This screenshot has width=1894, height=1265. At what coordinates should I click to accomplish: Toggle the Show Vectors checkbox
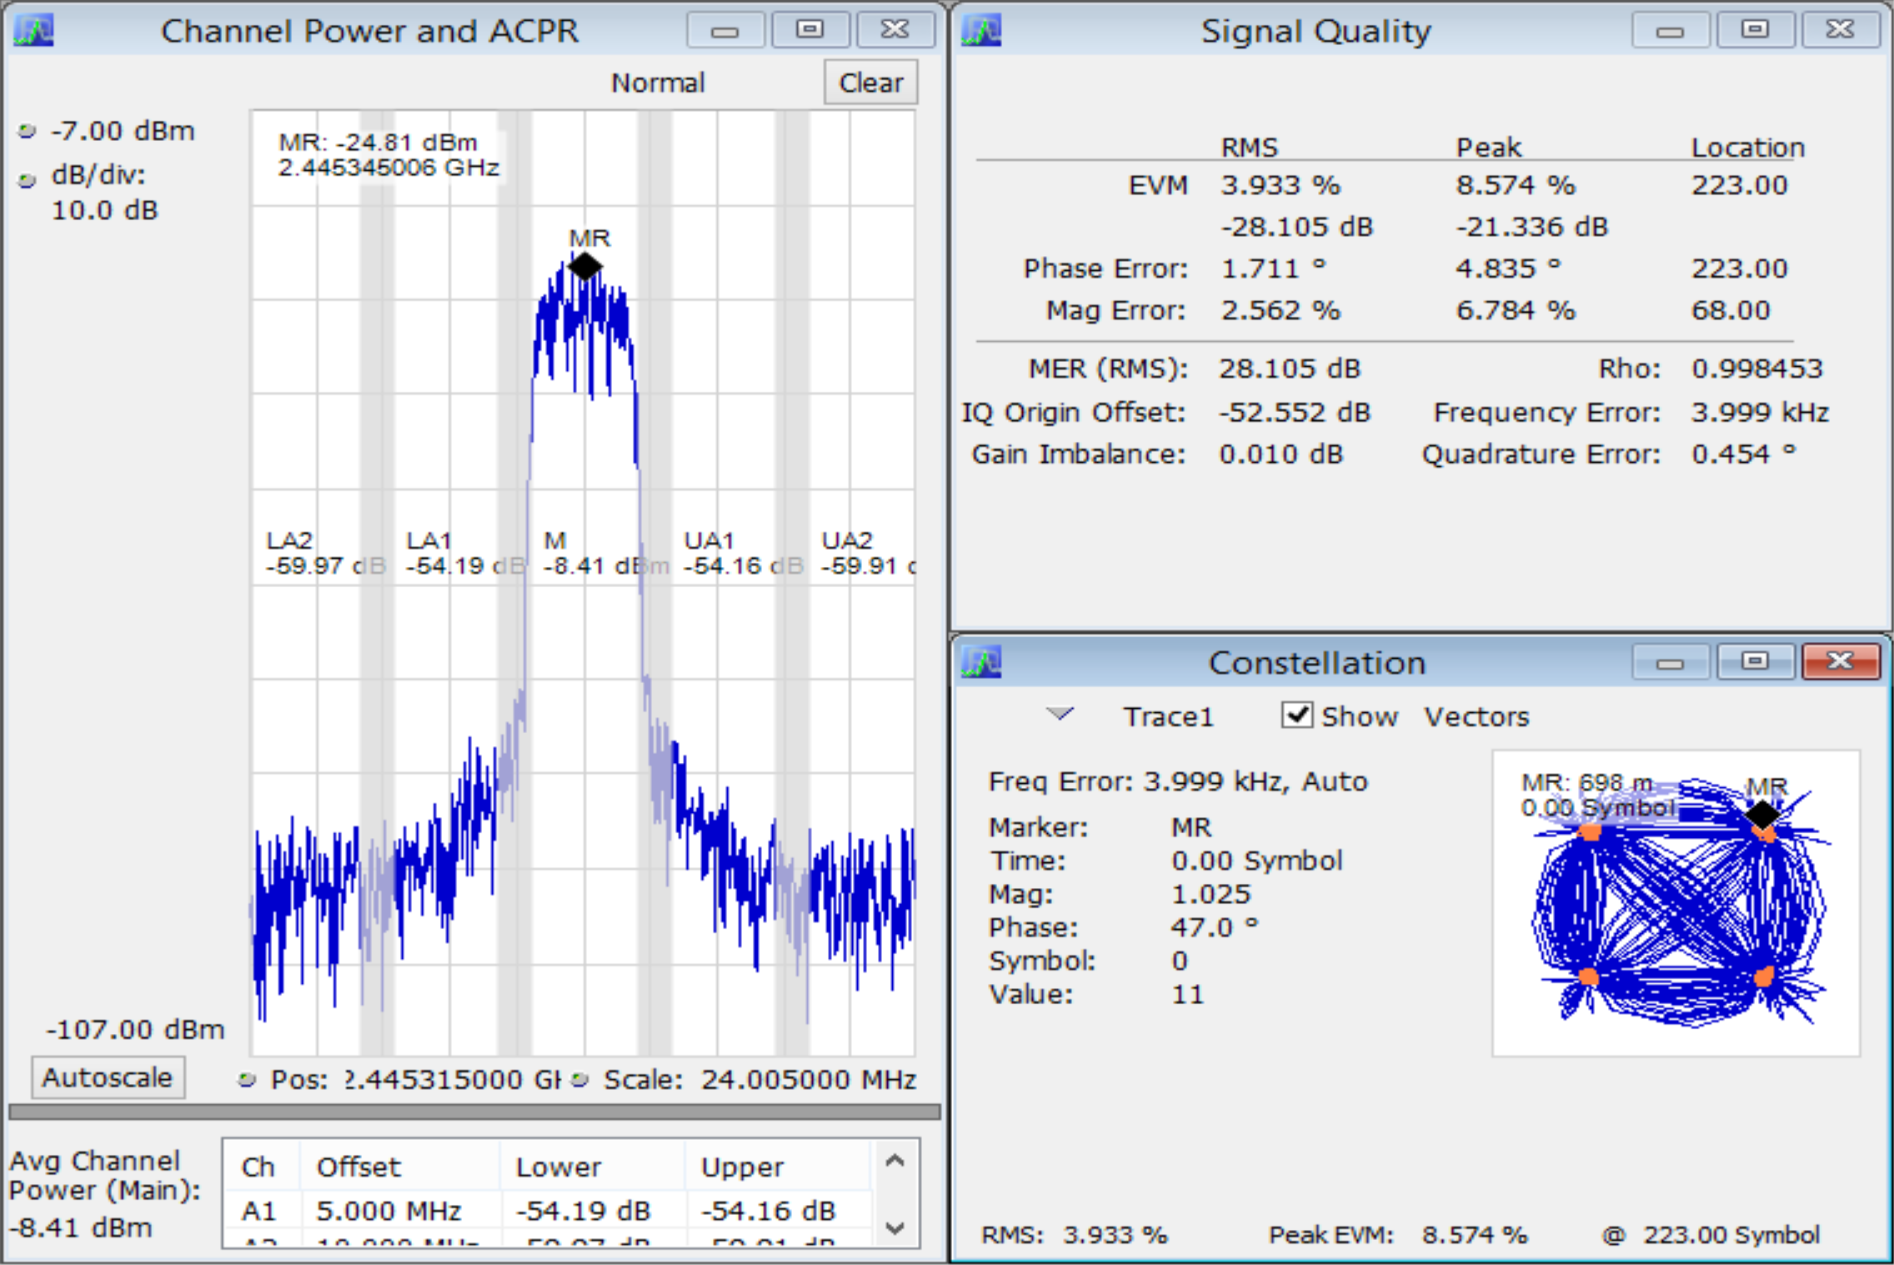1297,715
